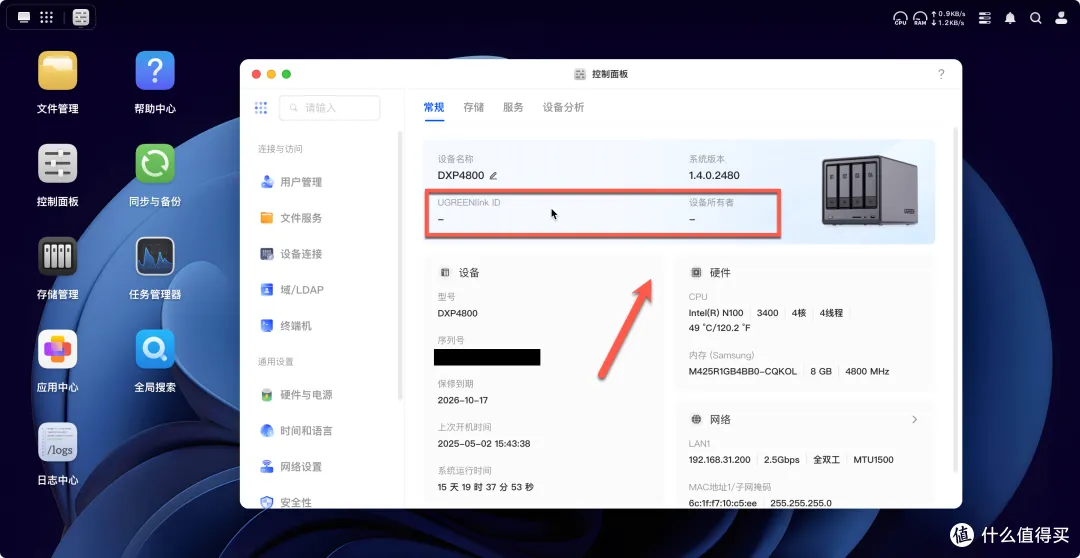Open 日志中心 logs icon
1080x558 pixels.
(57, 443)
